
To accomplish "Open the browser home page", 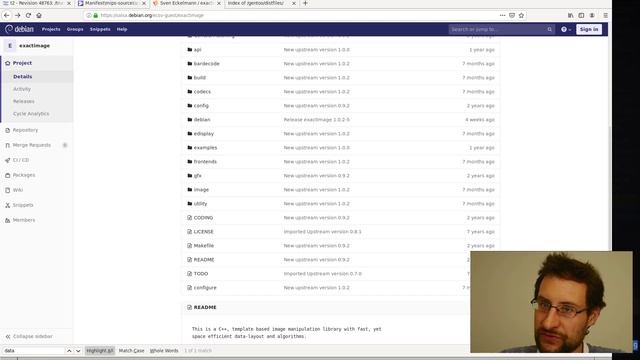I will [39, 15].
